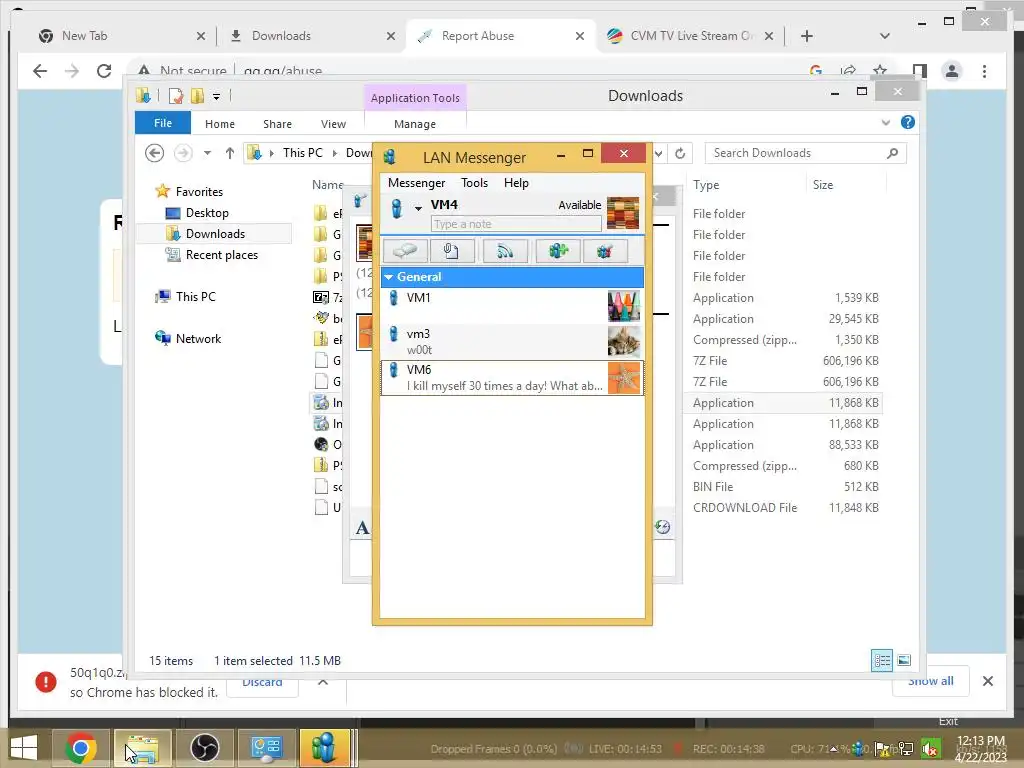Click the history clock icon in the chat window
Image resolution: width=1024 pixels, height=768 pixels.
(x=662, y=527)
